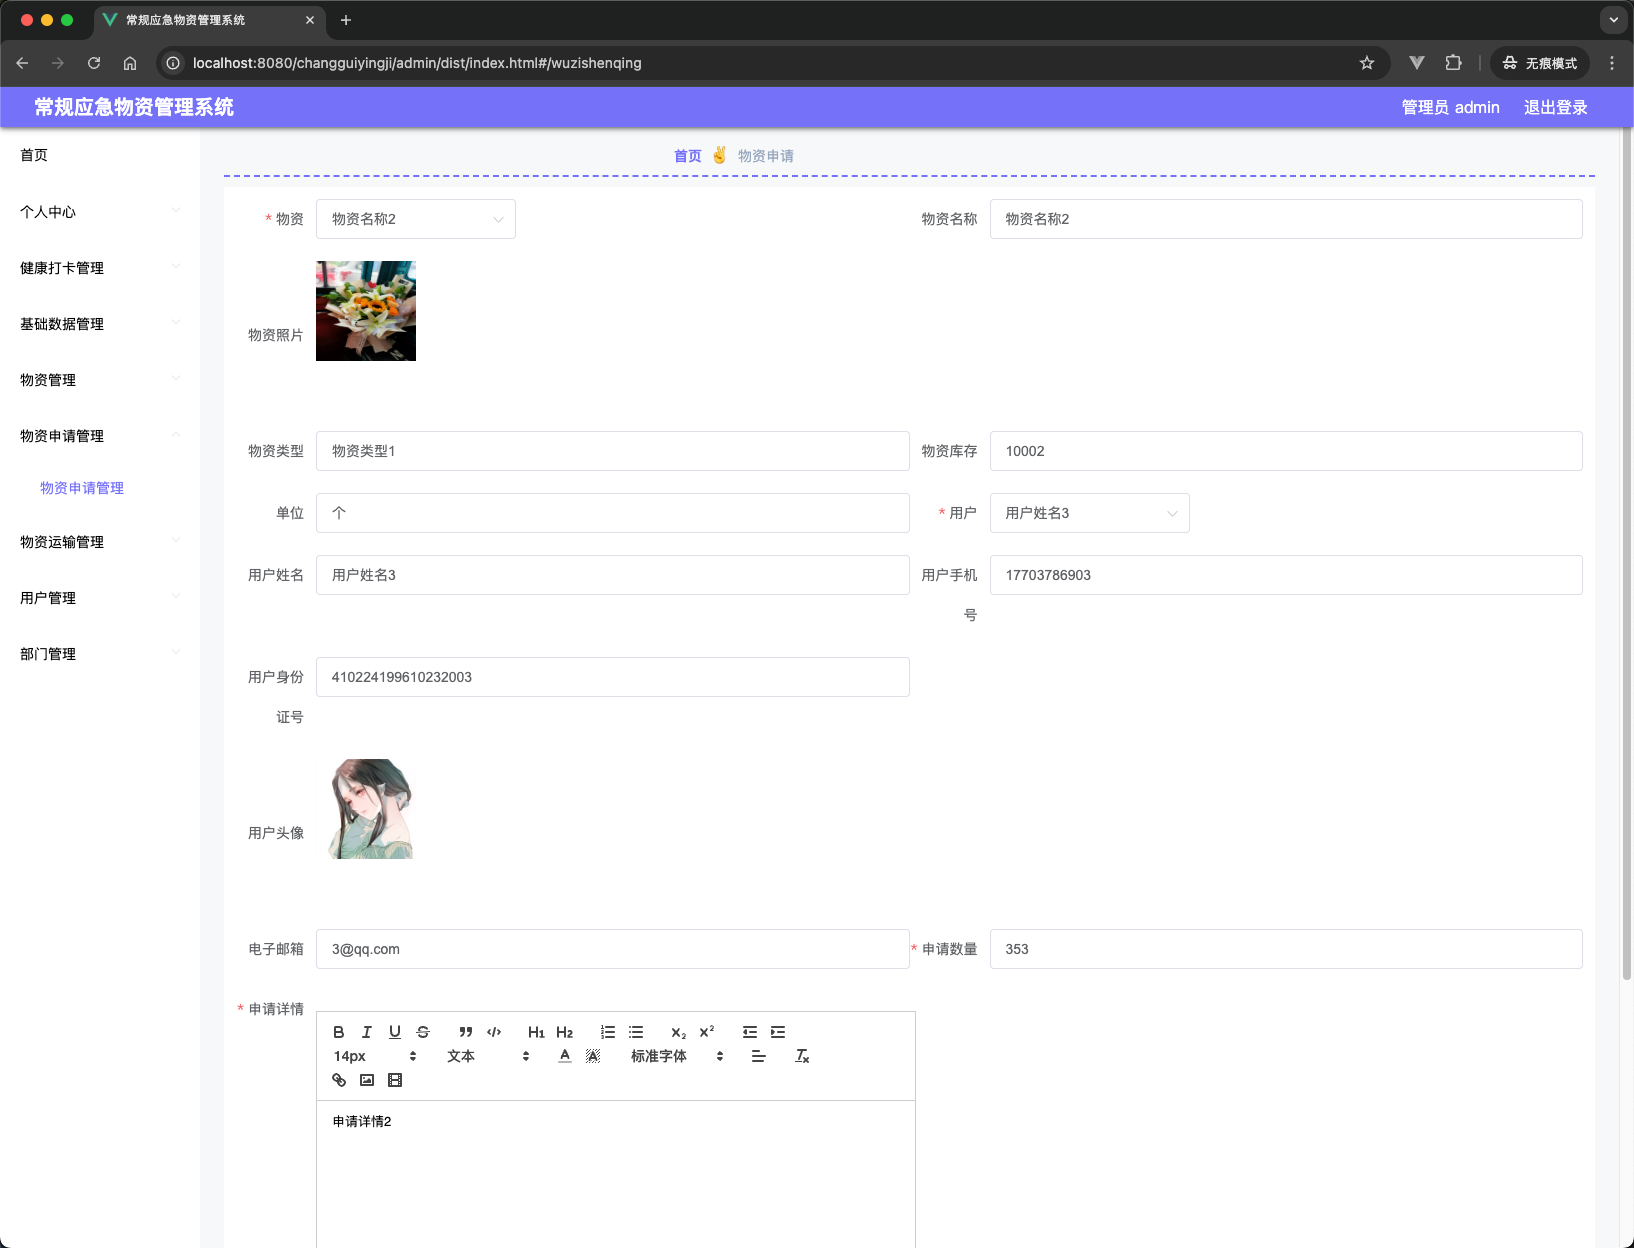1634x1248 pixels.
Task: Insert image in editor
Action: click(x=367, y=1080)
